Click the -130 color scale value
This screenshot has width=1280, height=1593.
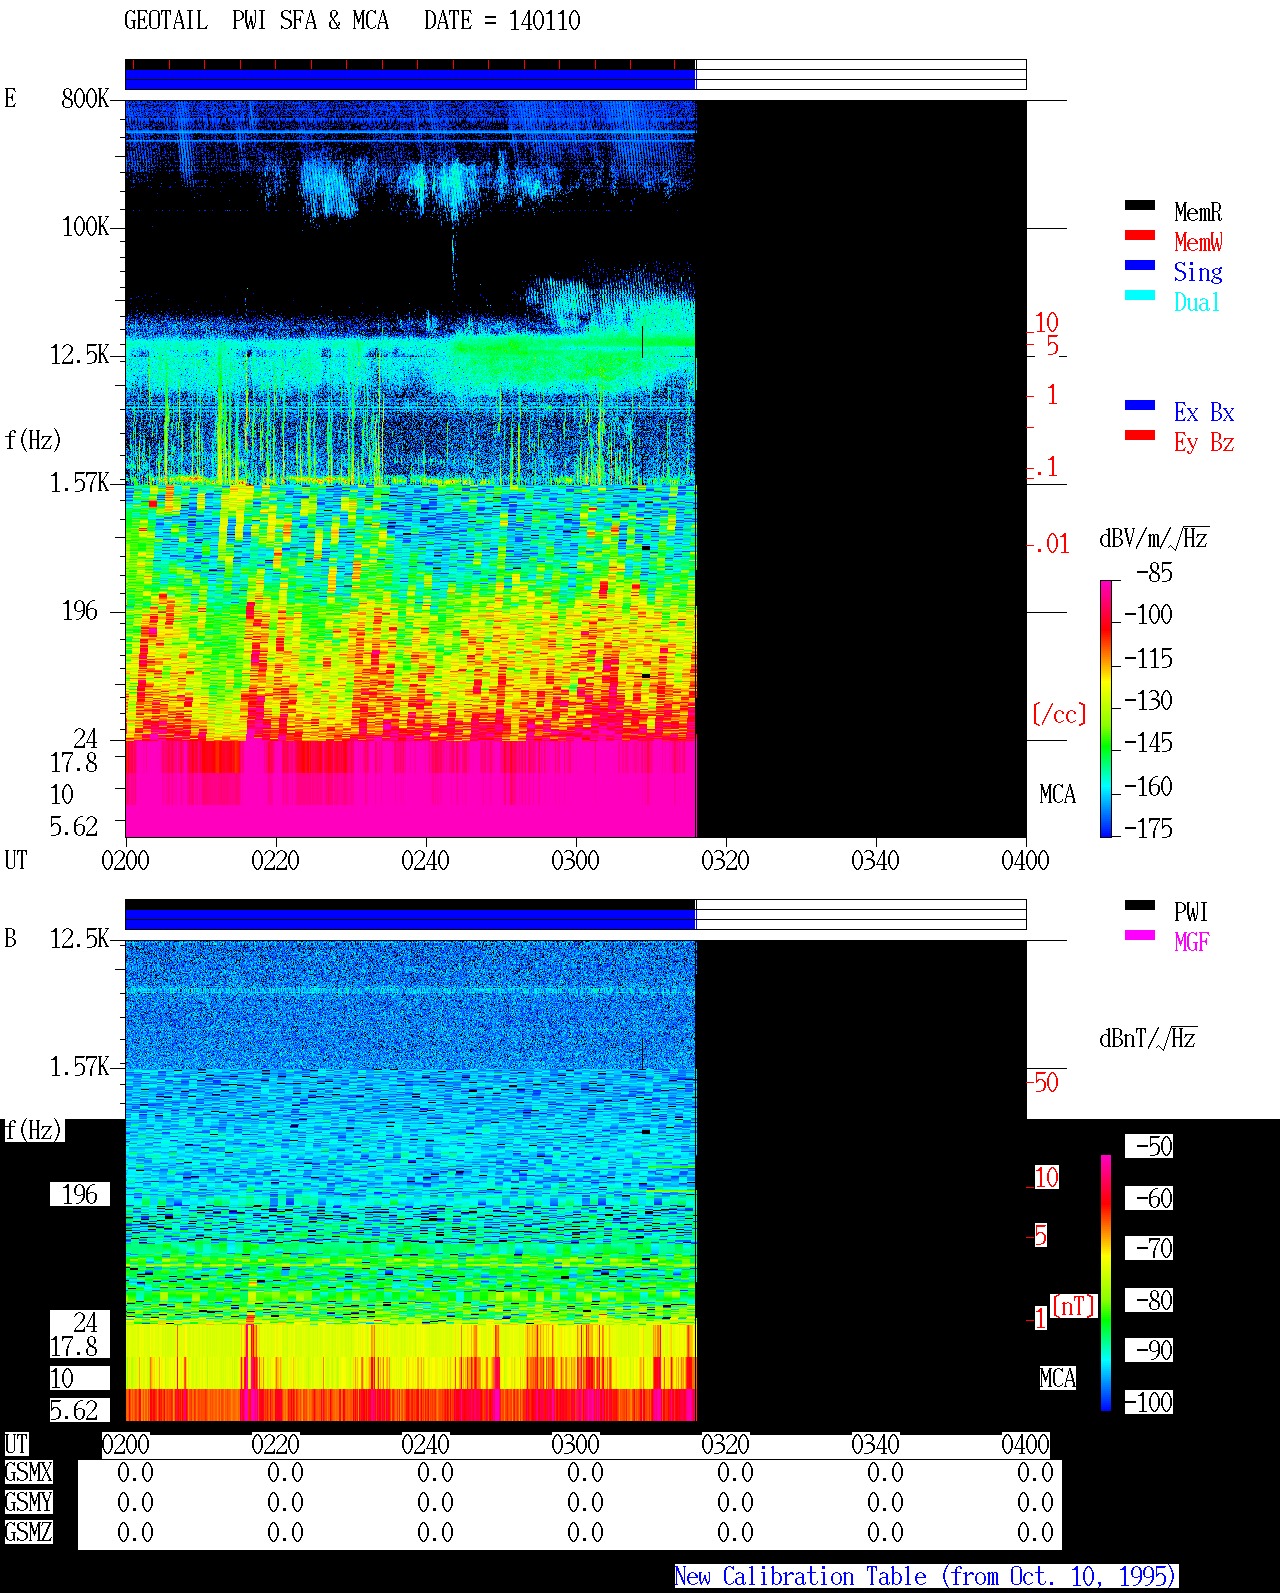click(x=1148, y=701)
